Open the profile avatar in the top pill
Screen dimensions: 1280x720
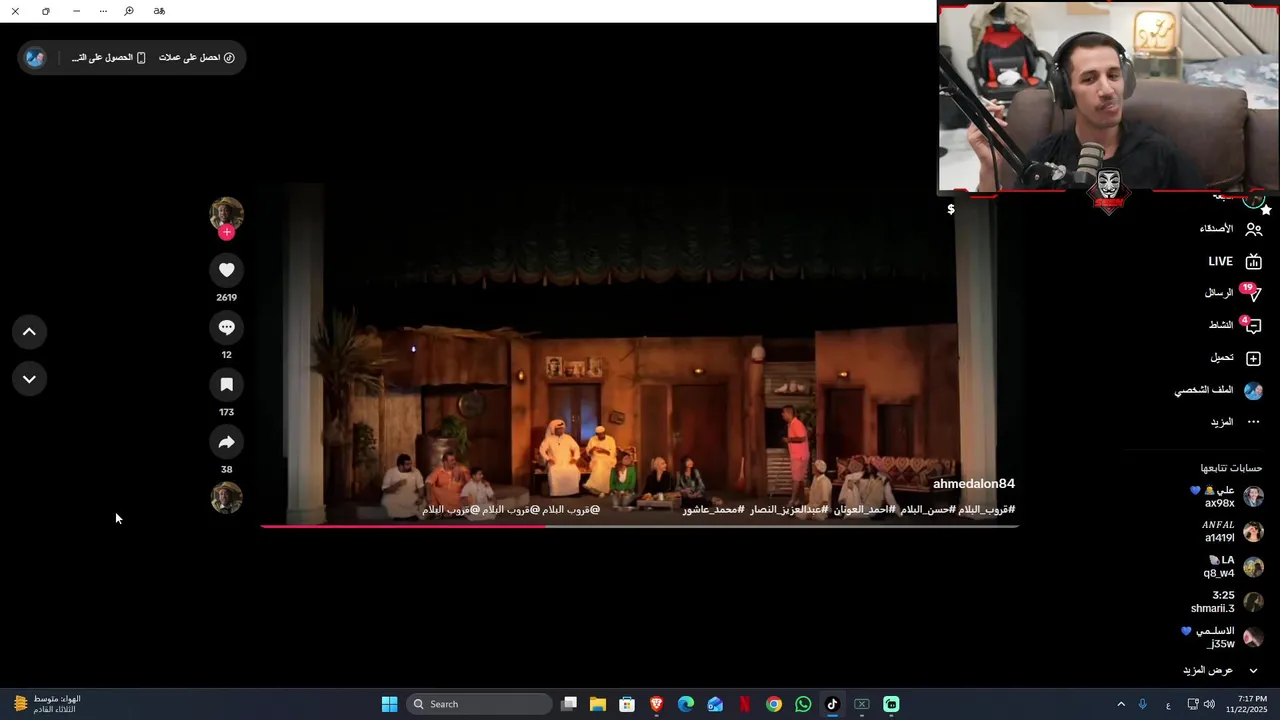tap(35, 58)
